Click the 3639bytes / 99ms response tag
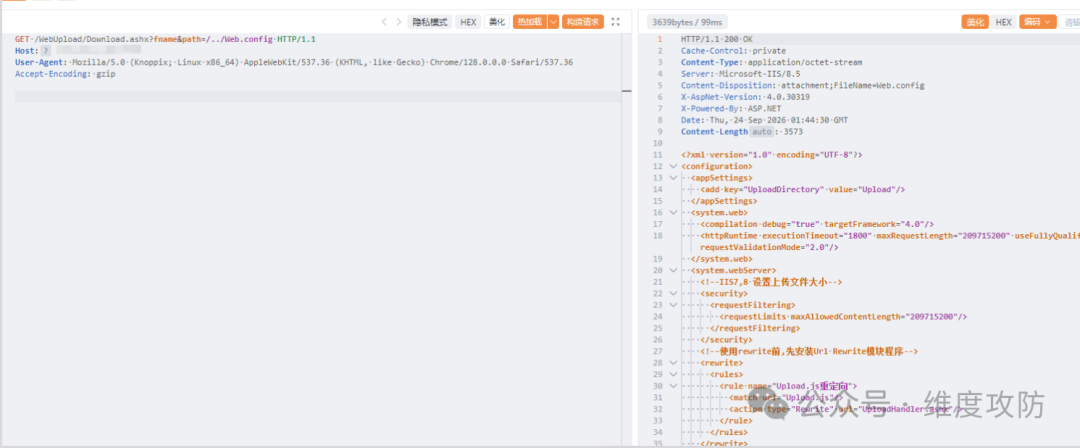The image size is (1080, 448). click(687, 22)
